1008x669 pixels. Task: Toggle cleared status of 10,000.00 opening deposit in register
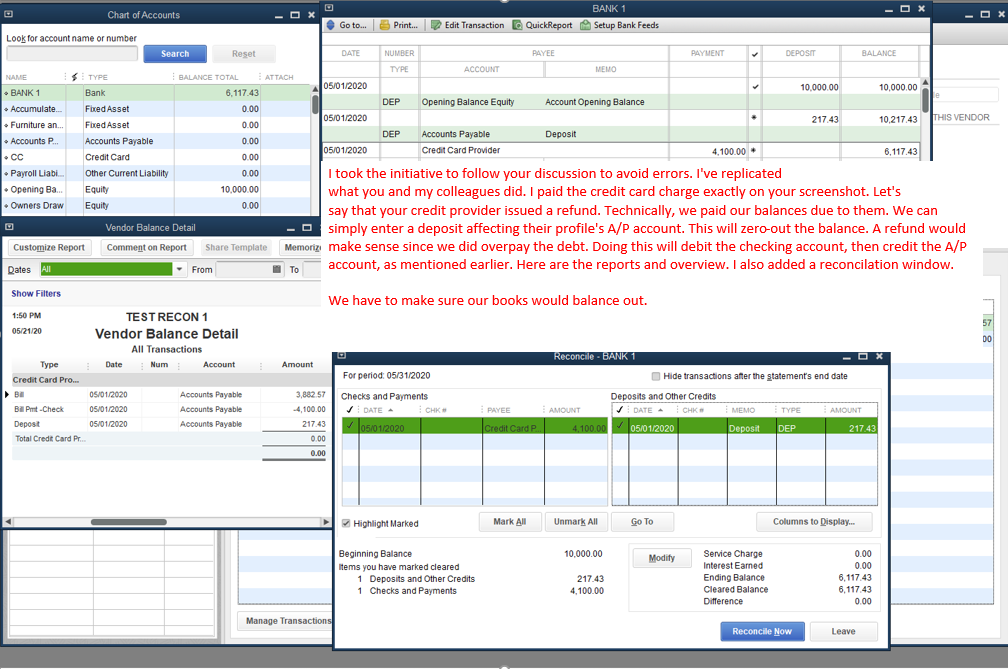tap(755, 87)
